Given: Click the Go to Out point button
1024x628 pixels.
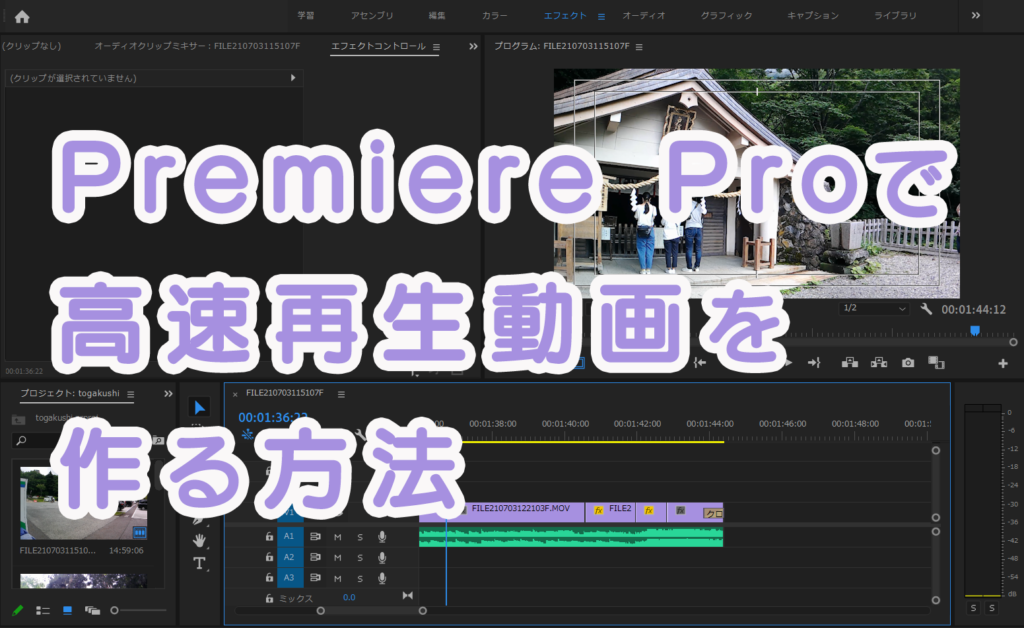Looking at the screenshot, I should [x=814, y=362].
